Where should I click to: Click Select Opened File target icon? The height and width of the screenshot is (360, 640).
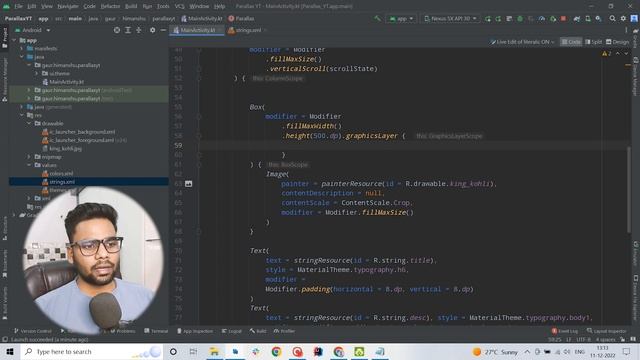coord(117,30)
